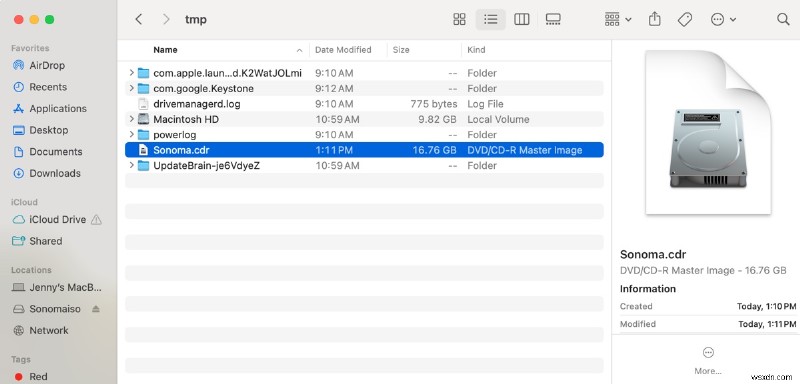Click the powerlog folder icon
Viewport: 800px width, 384px height.
point(143,135)
